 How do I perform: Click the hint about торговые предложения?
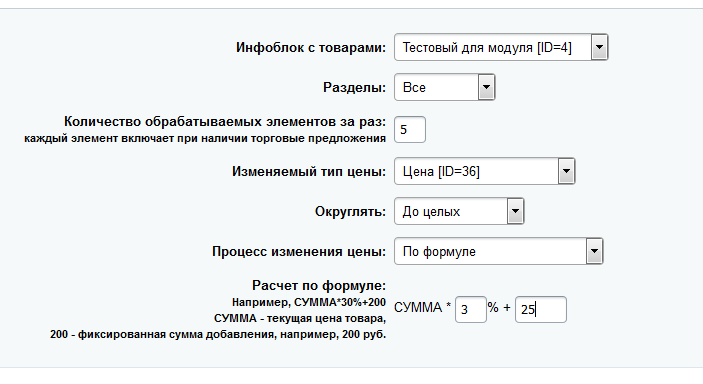[205, 139]
